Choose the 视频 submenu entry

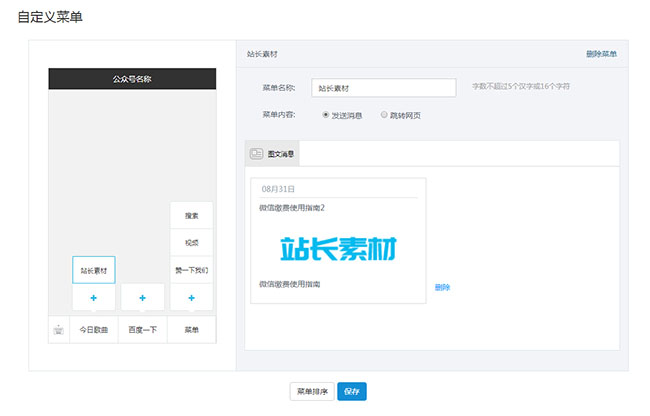[x=191, y=242]
